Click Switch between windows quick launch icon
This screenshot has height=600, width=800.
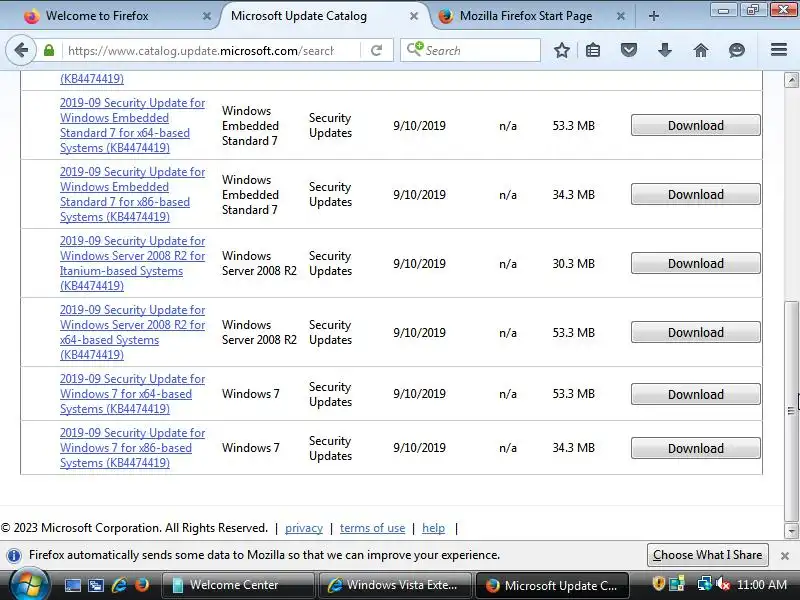click(x=95, y=585)
